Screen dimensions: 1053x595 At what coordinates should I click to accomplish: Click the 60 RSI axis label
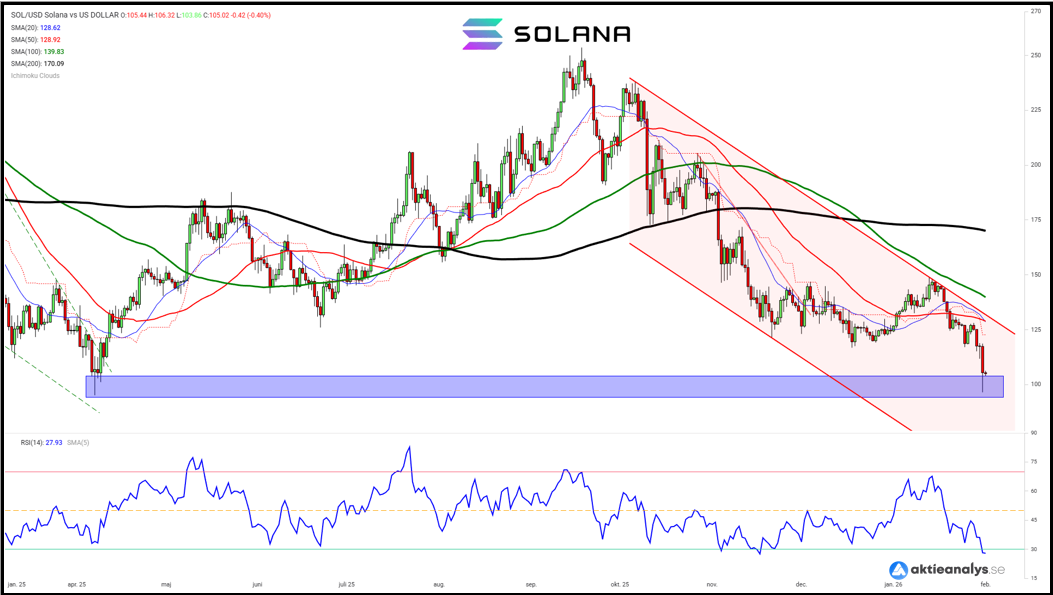[1035, 491]
